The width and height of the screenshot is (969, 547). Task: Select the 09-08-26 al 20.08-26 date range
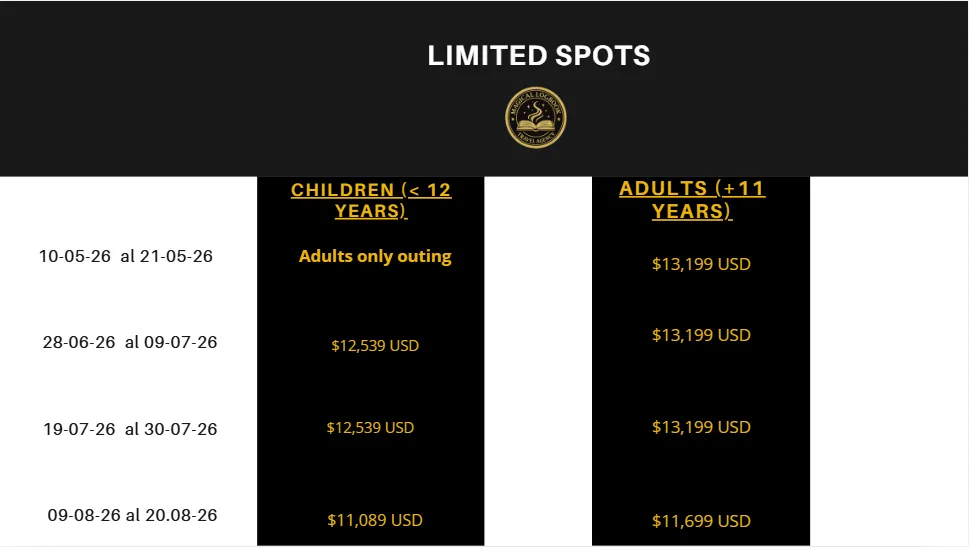(132, 516)
